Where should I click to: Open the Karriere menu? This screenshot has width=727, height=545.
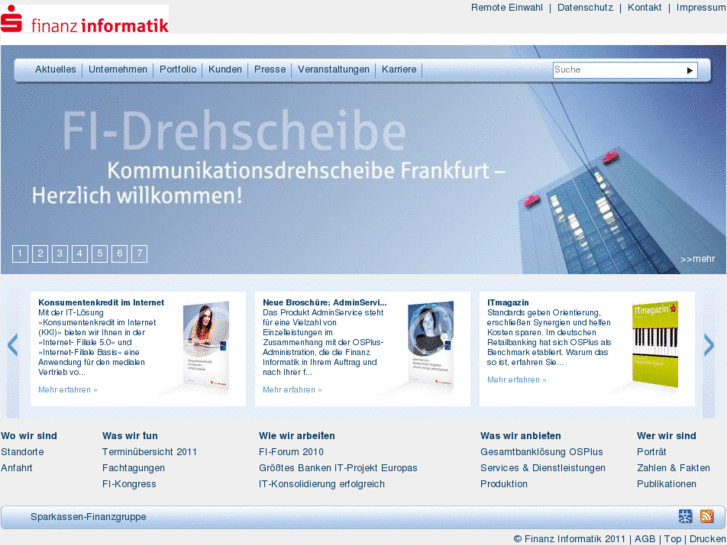click(399, 70)
